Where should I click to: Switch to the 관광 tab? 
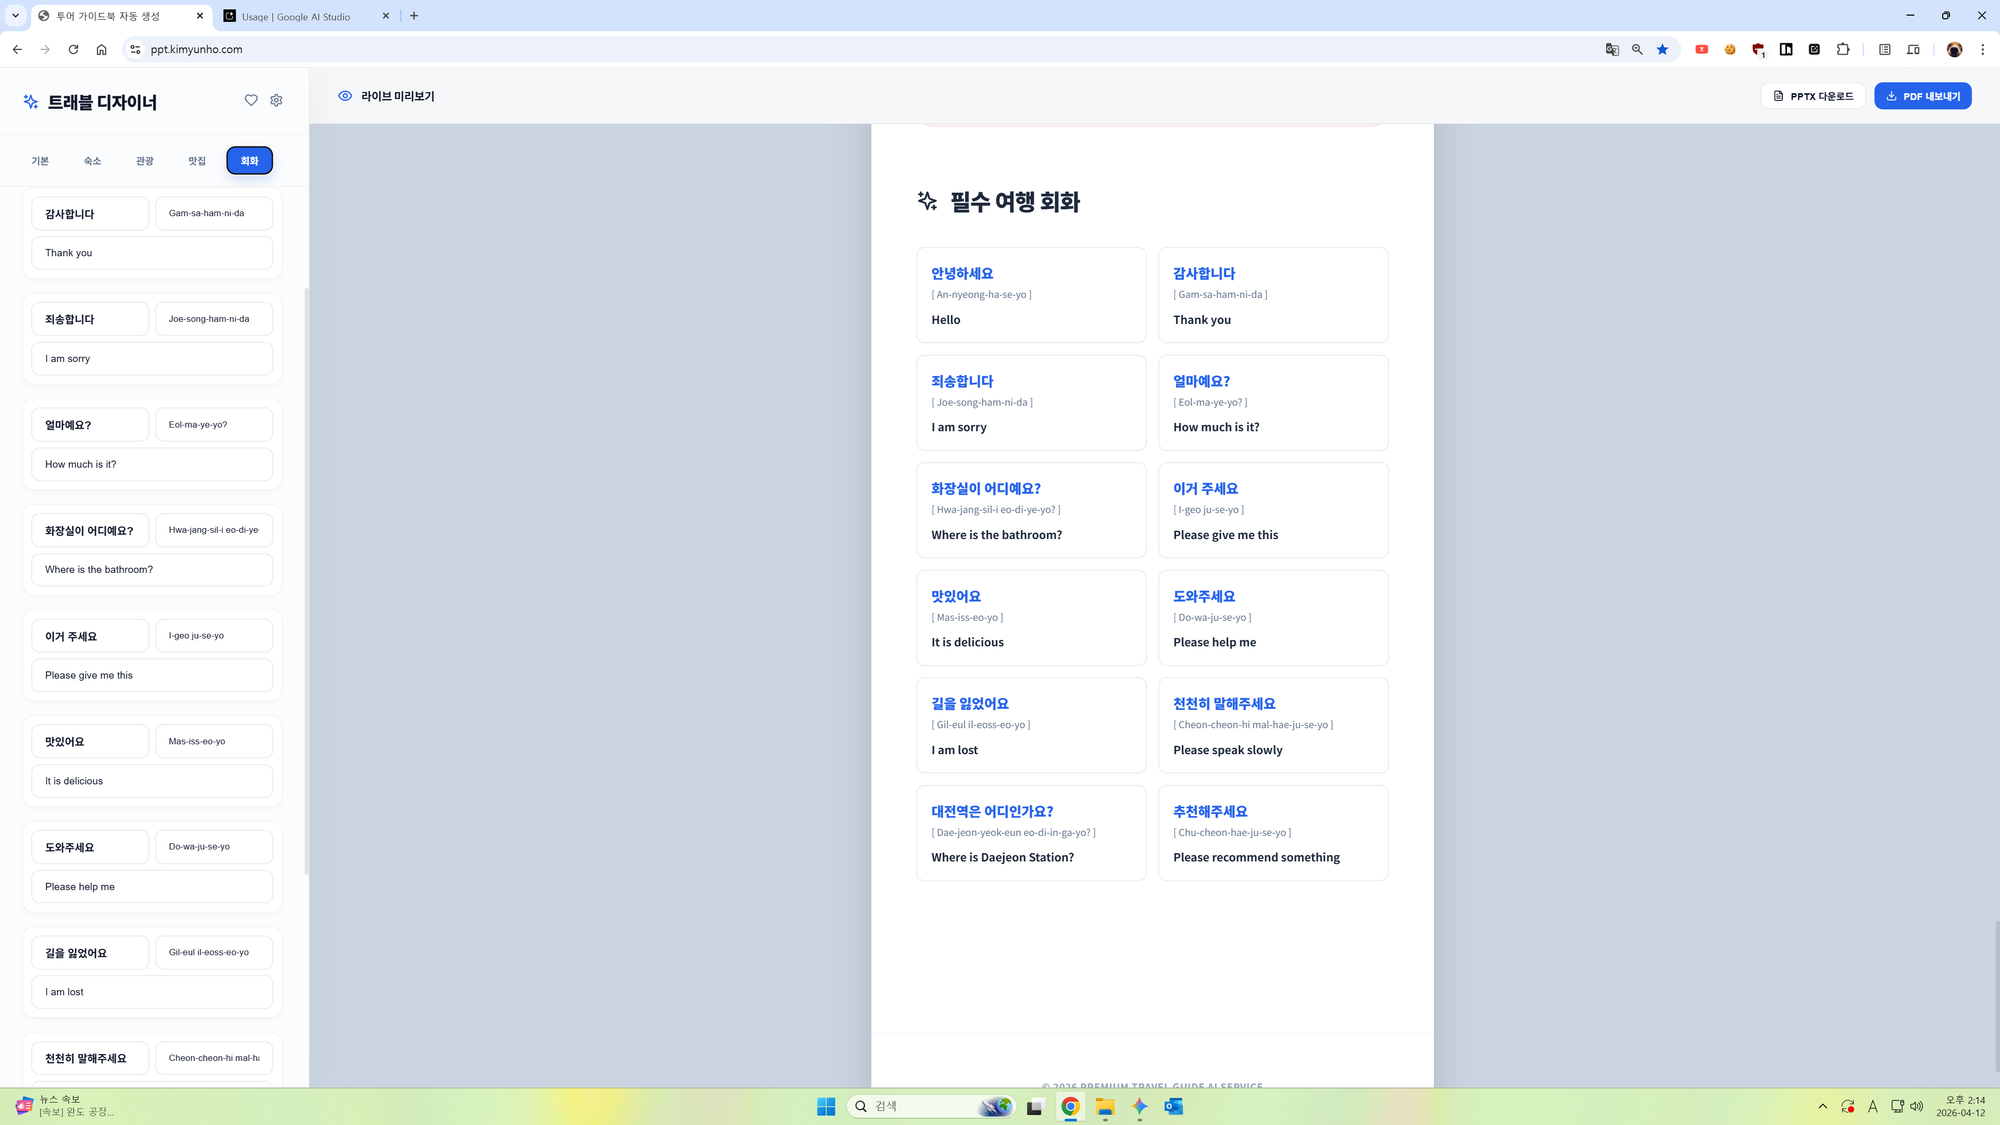145,161
